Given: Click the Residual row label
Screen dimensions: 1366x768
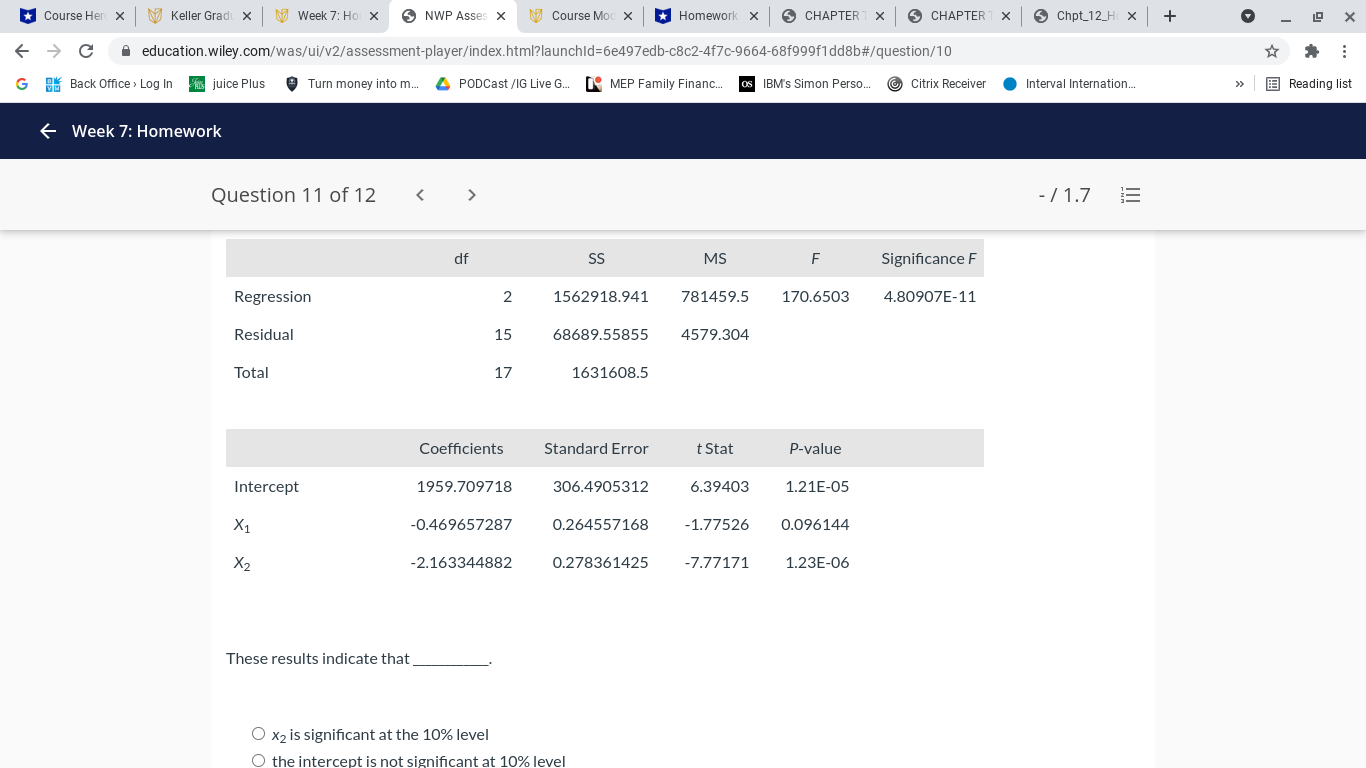Looking at the screenshot, I should click(264, 334).
